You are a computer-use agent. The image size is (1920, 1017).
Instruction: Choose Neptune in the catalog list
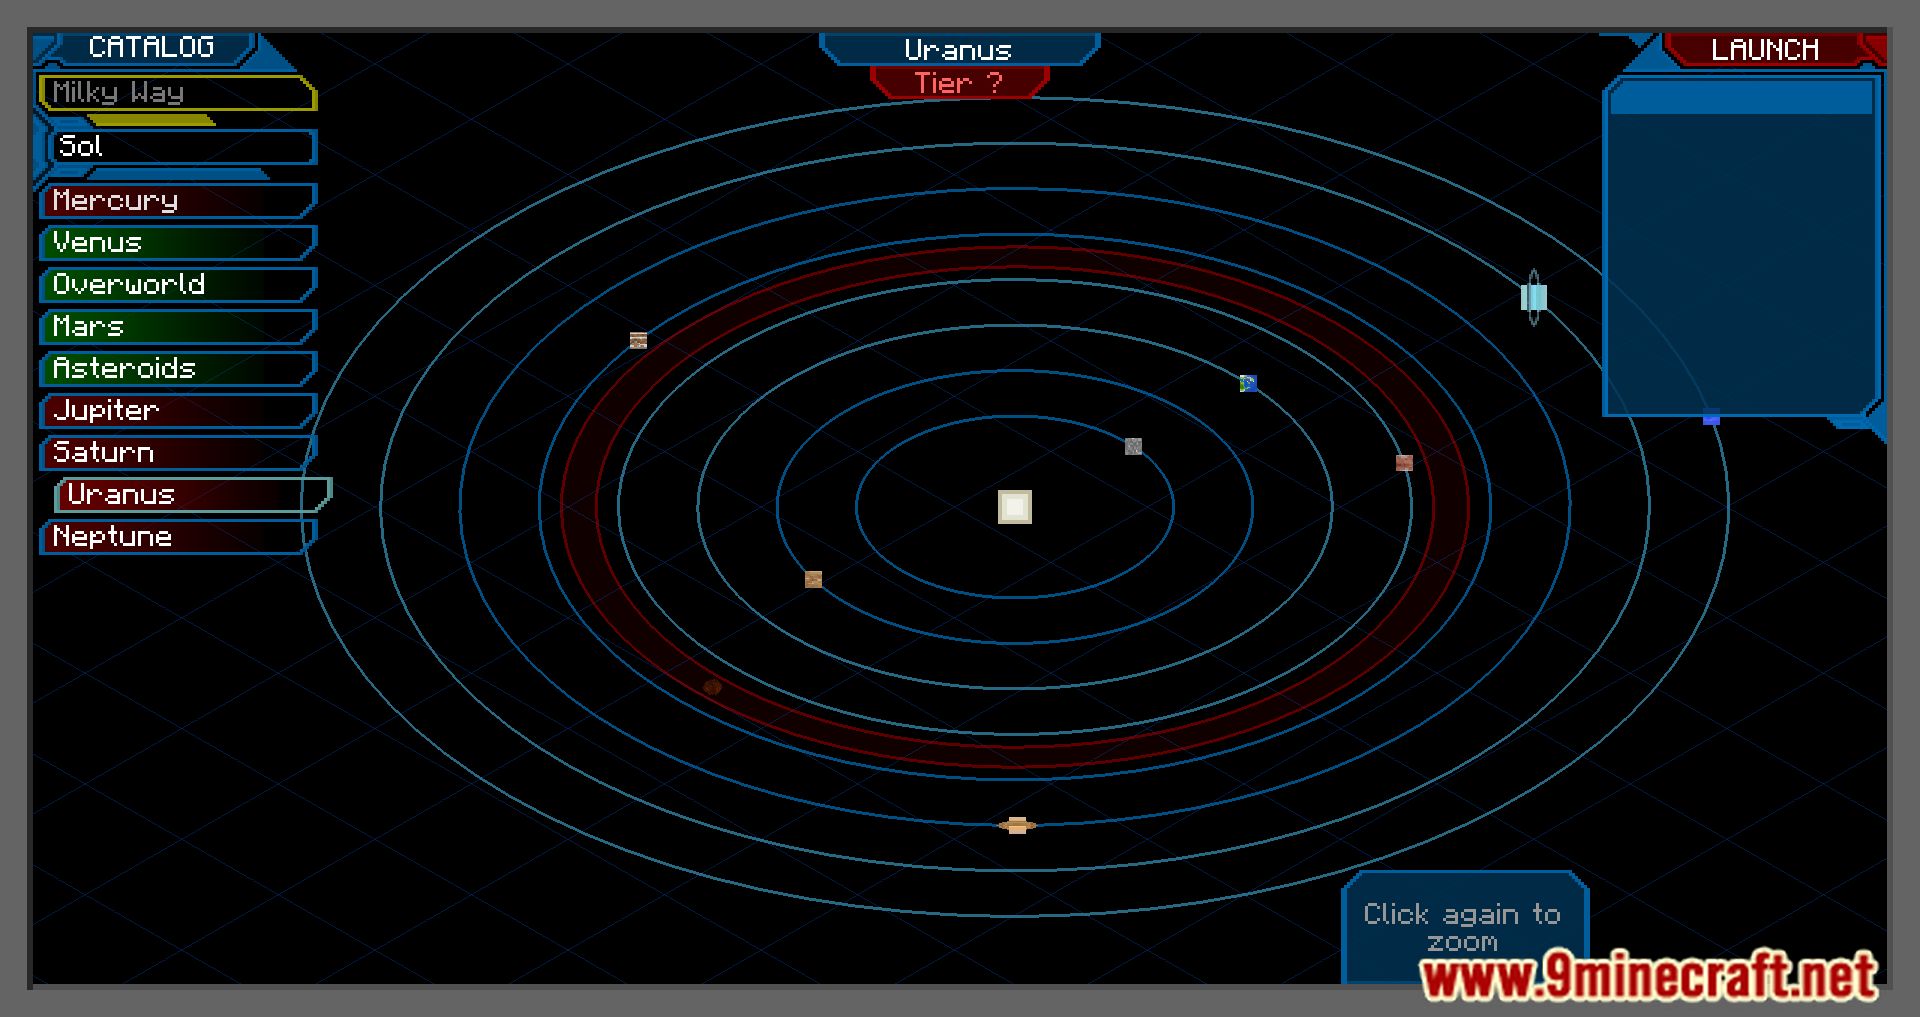pyautogui.click(x=178, y=537)
